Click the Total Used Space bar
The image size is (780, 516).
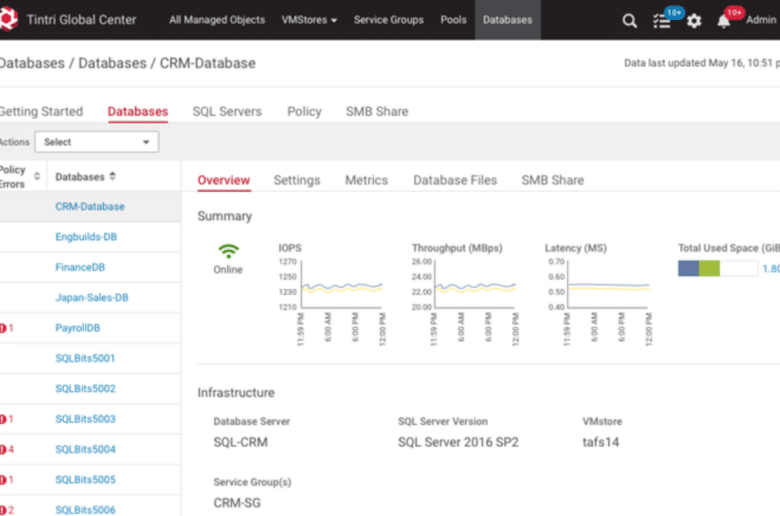(x=718, y=269)
